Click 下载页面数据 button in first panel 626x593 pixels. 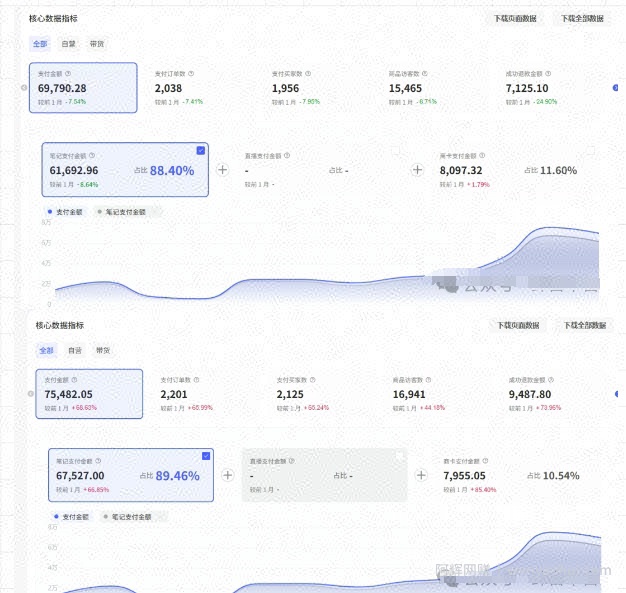coord(515,18)
